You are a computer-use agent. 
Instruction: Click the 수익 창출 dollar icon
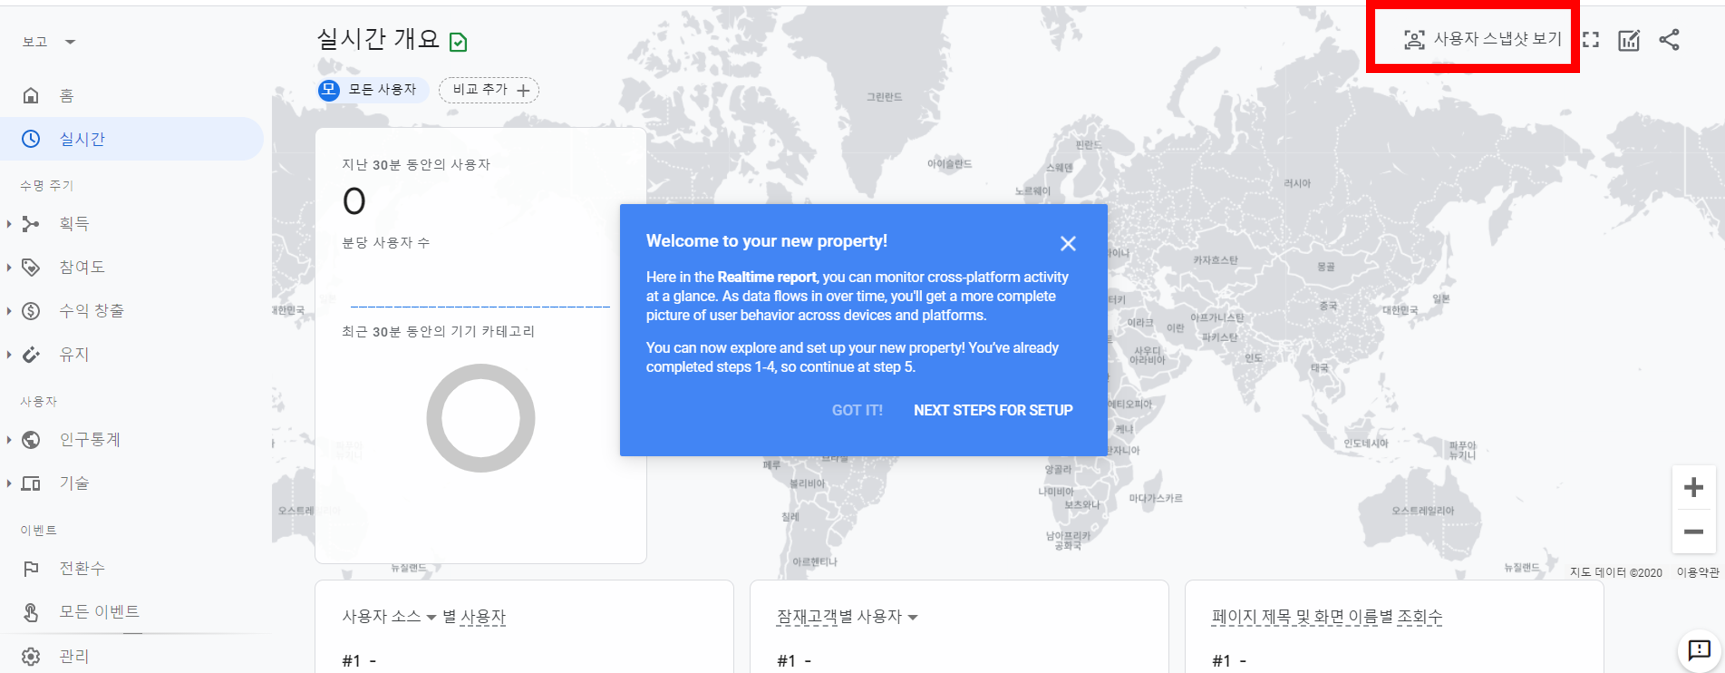click(31, 311)
